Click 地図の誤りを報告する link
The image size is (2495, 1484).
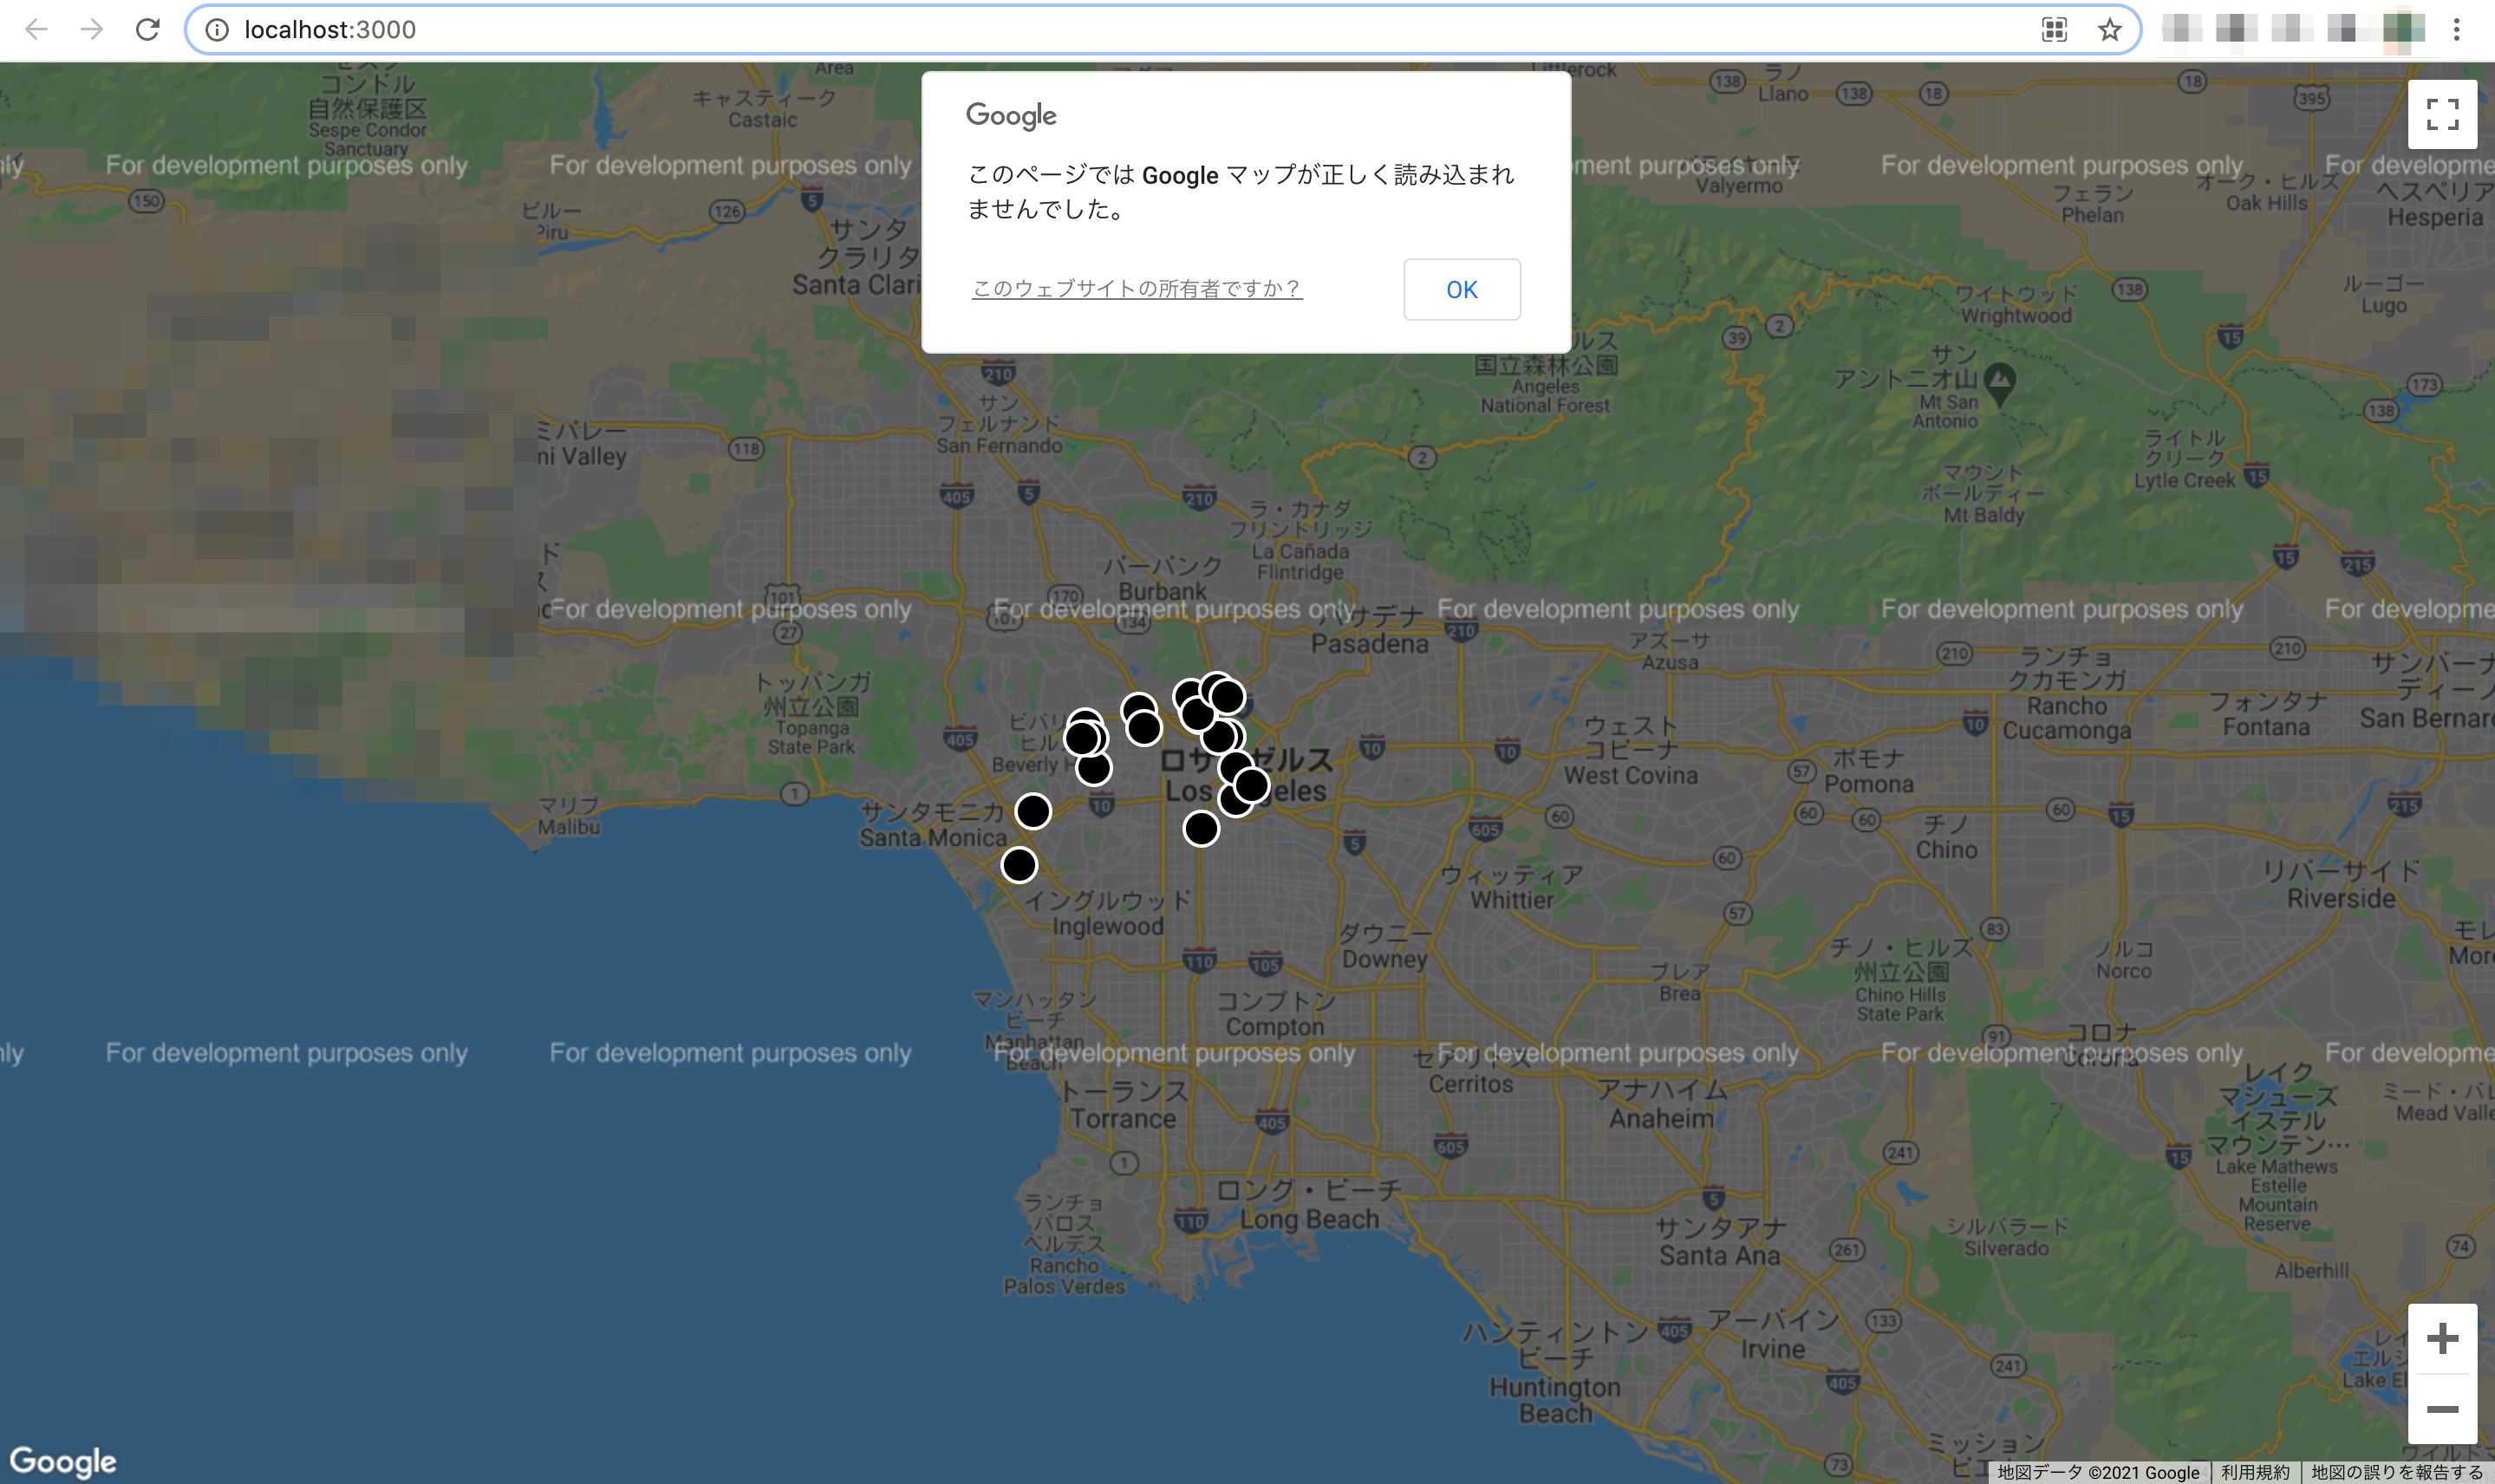click(2396, 1472)
